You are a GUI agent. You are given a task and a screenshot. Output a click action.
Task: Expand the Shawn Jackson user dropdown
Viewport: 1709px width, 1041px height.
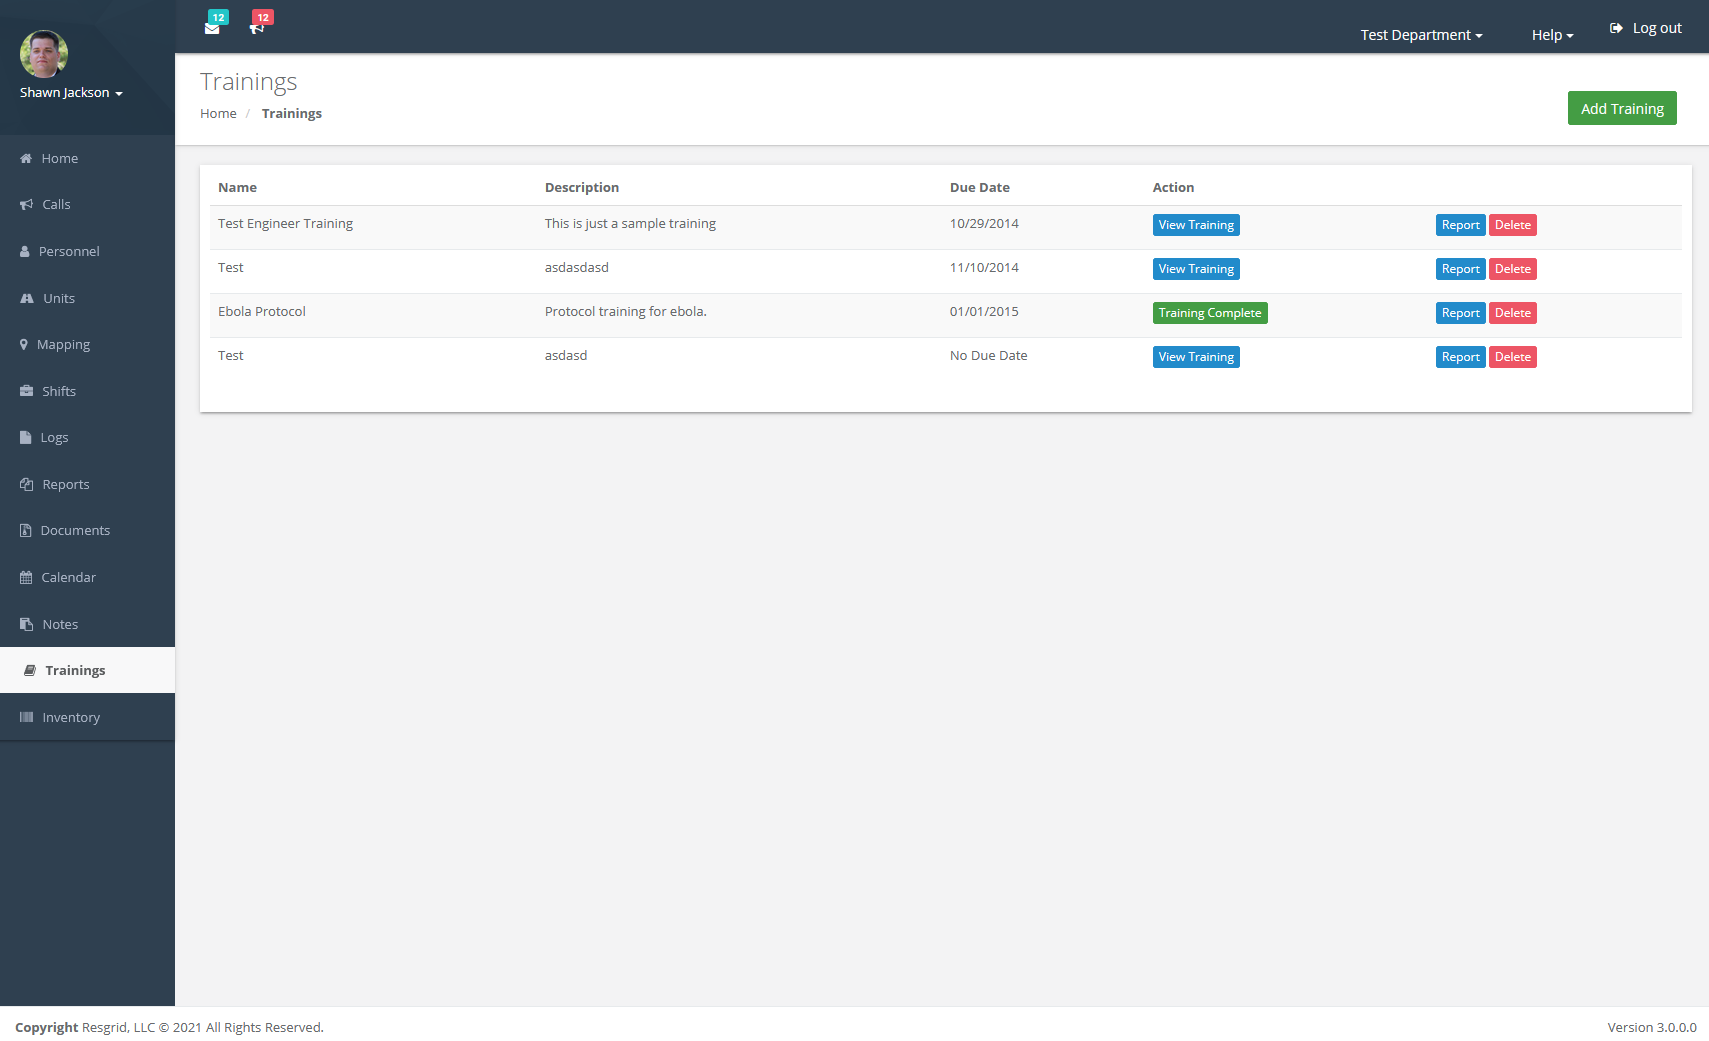point(71,93)
